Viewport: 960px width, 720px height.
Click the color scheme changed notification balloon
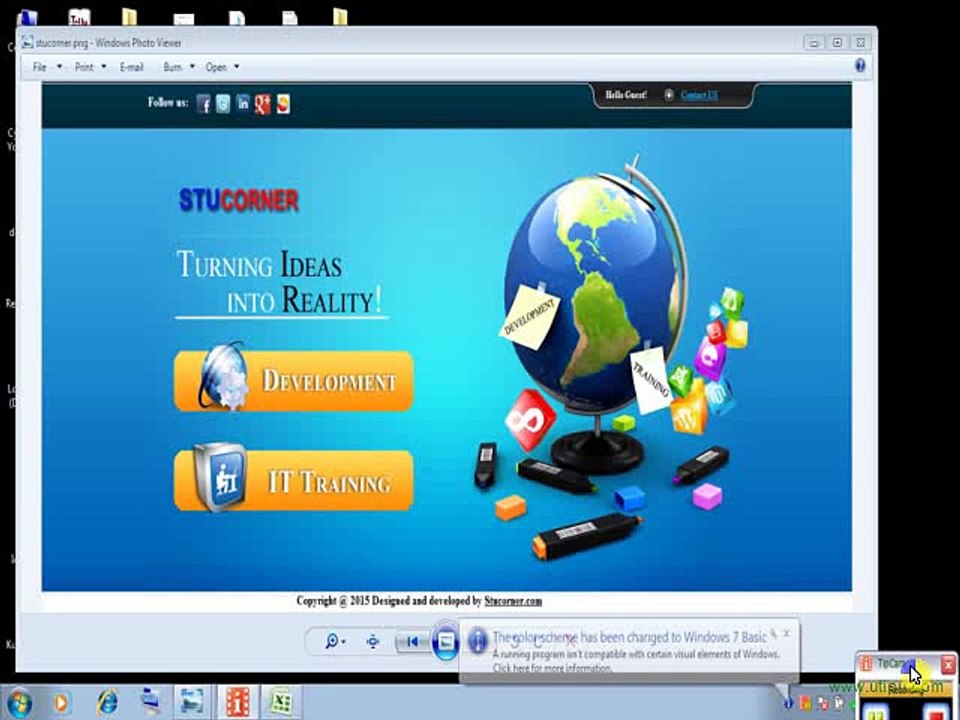pos(629,651)
